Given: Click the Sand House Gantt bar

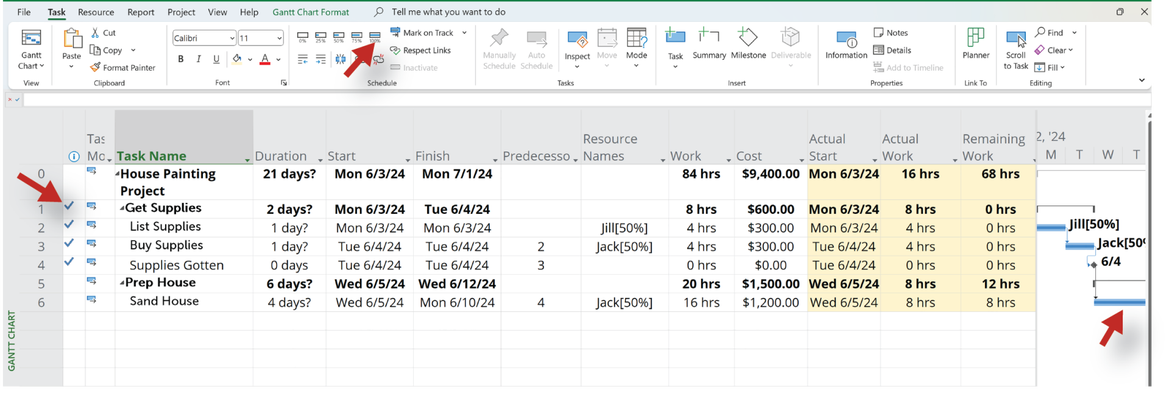Looking at the screenshot, I should click(x=1120, y=301).
